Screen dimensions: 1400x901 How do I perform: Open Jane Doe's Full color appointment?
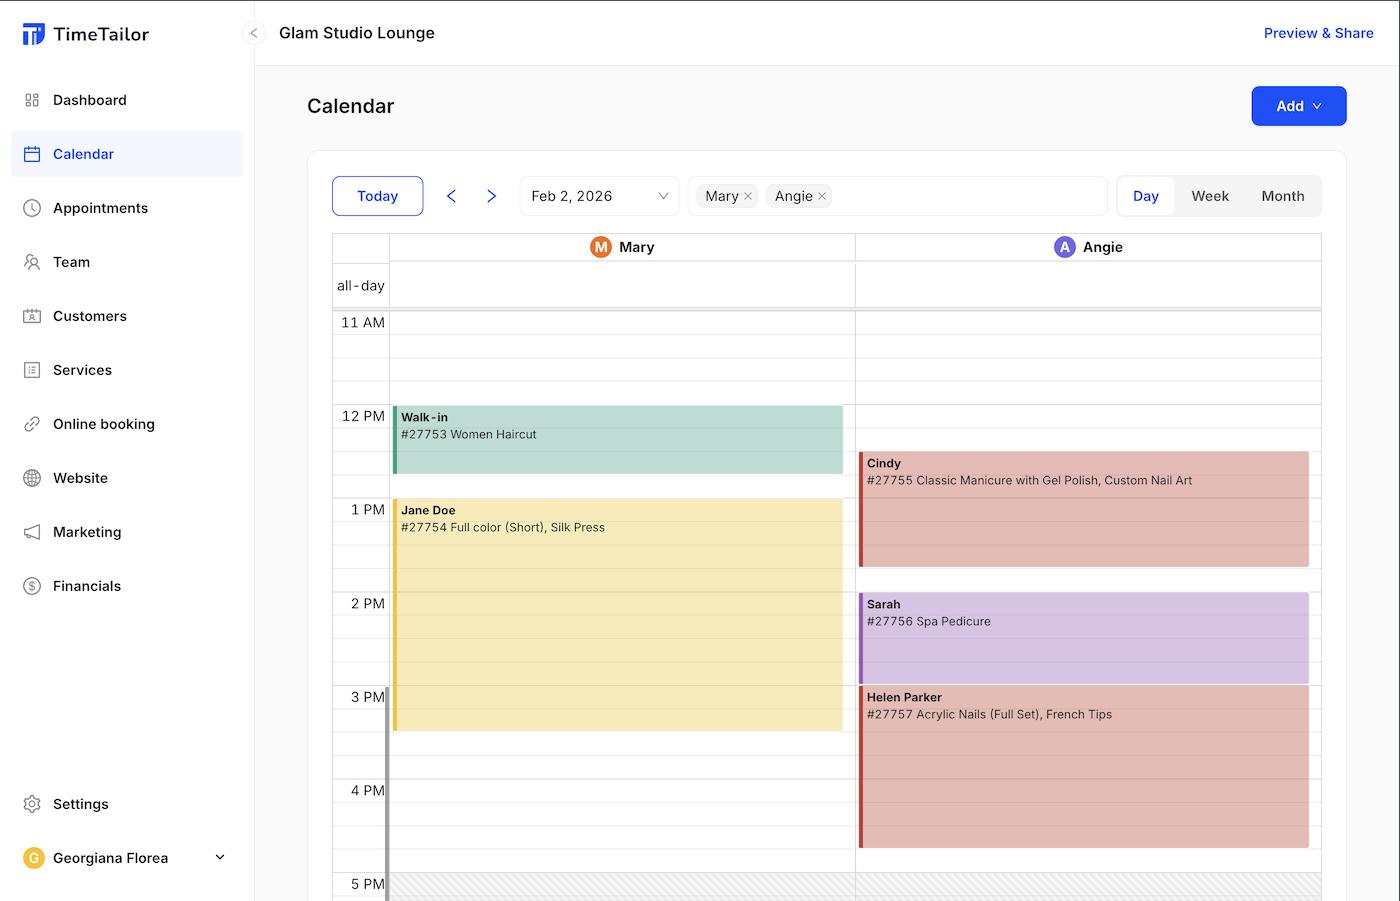click(x=620, y=610)
